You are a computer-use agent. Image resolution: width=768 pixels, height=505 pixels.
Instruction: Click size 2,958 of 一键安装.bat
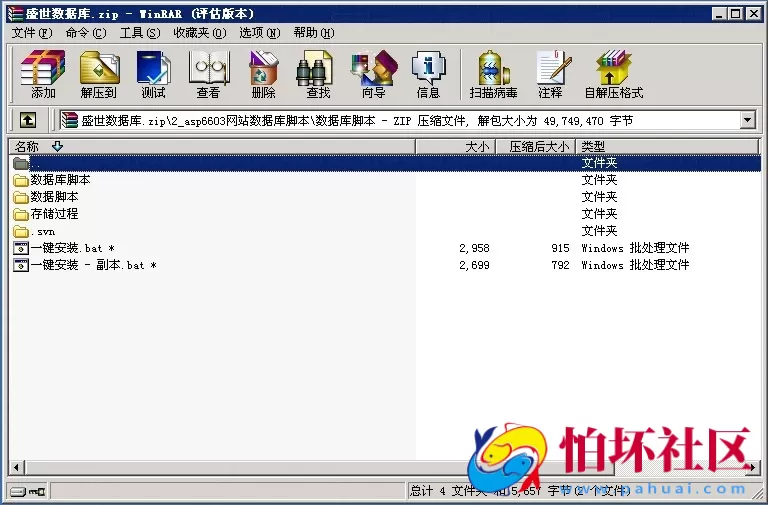(x=474, y=248)
